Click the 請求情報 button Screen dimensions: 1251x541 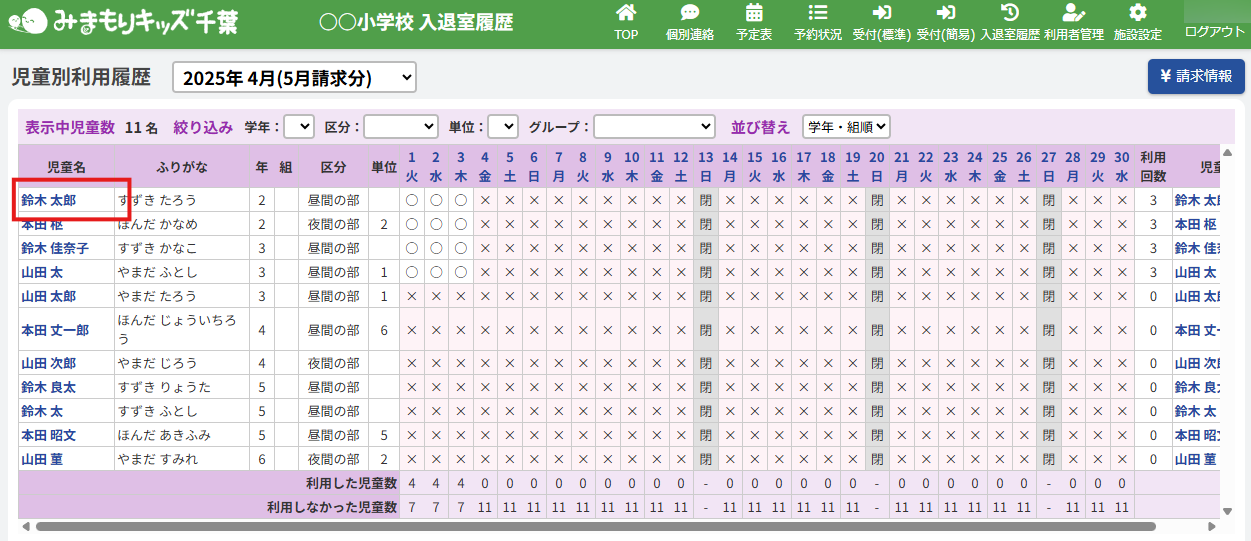(x=1196, y=76)
